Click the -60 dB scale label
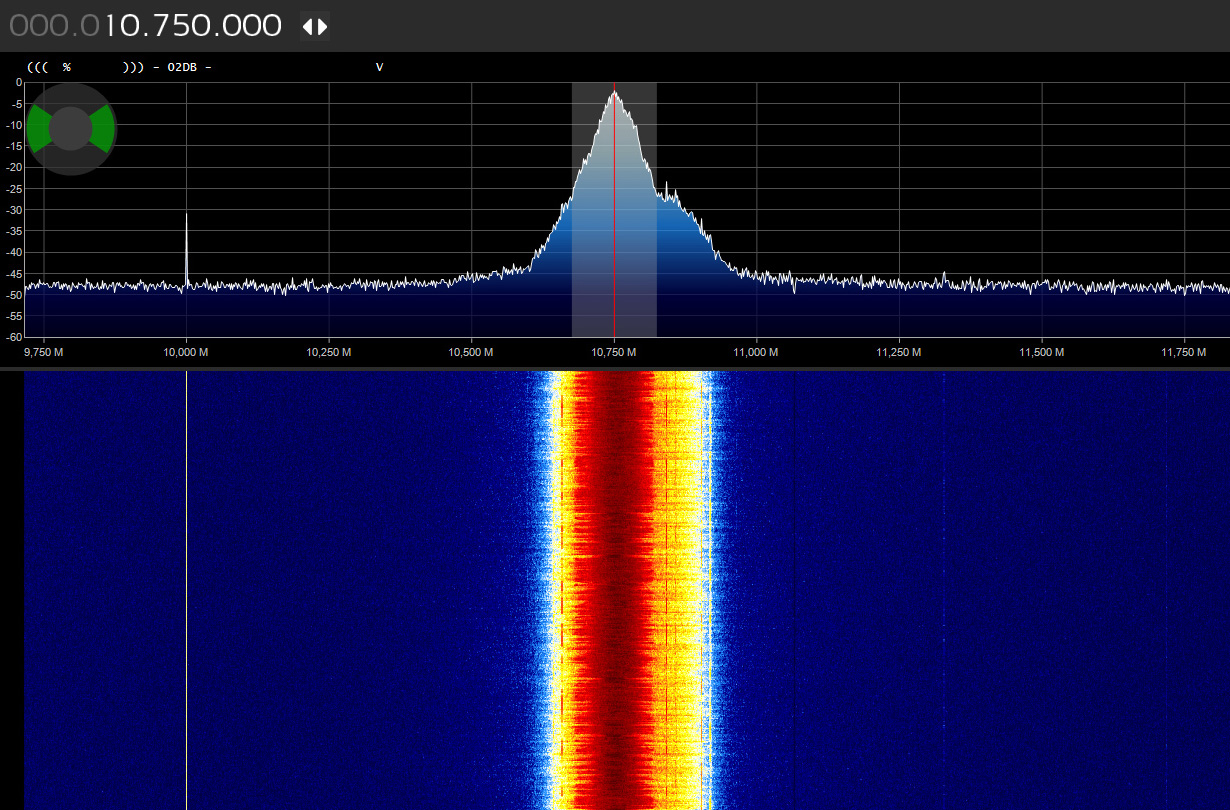Screen dimensions: 1230x810 [15, 337]
